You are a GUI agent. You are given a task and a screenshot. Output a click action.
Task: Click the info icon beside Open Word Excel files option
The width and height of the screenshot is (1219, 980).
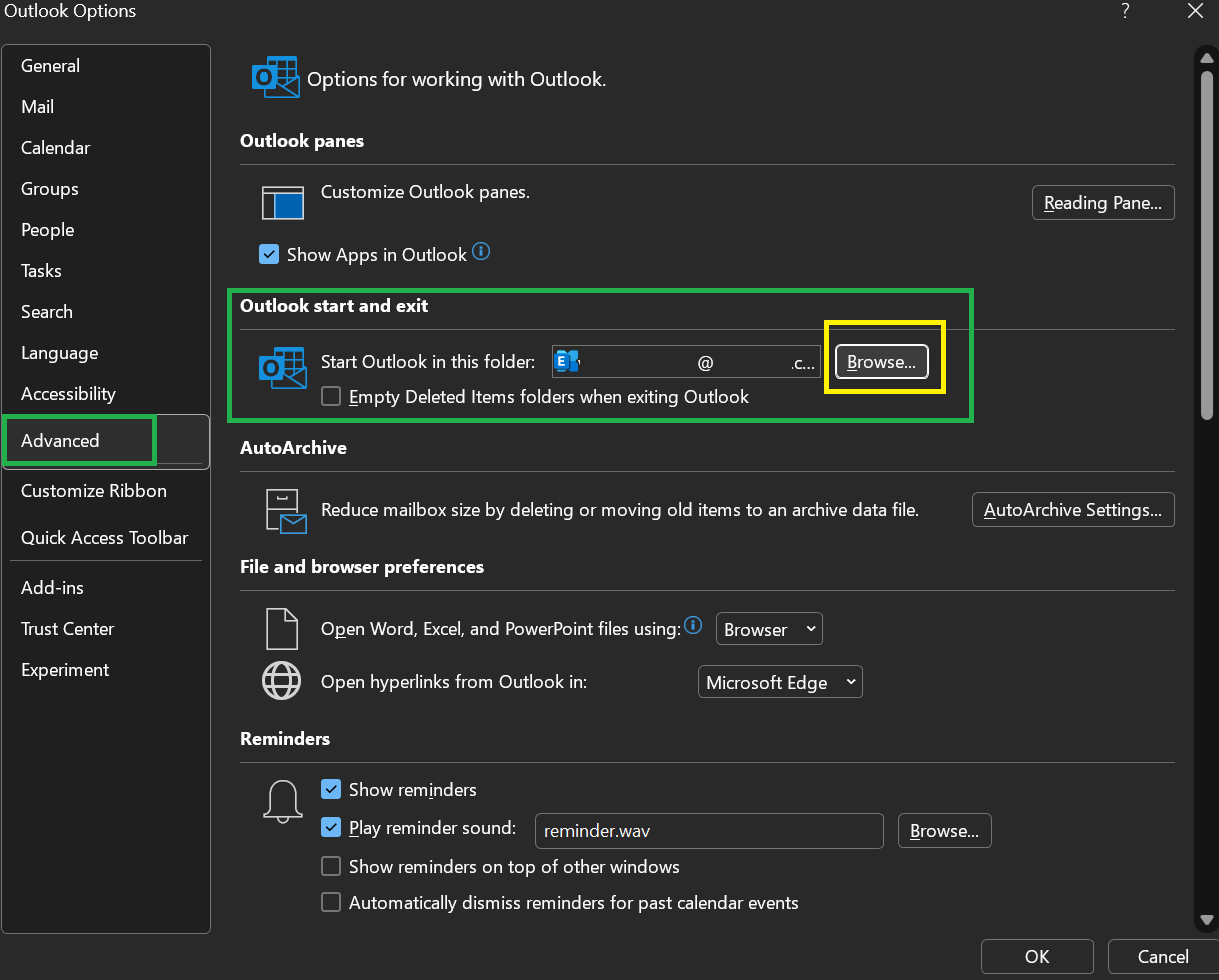coord(693,625)
